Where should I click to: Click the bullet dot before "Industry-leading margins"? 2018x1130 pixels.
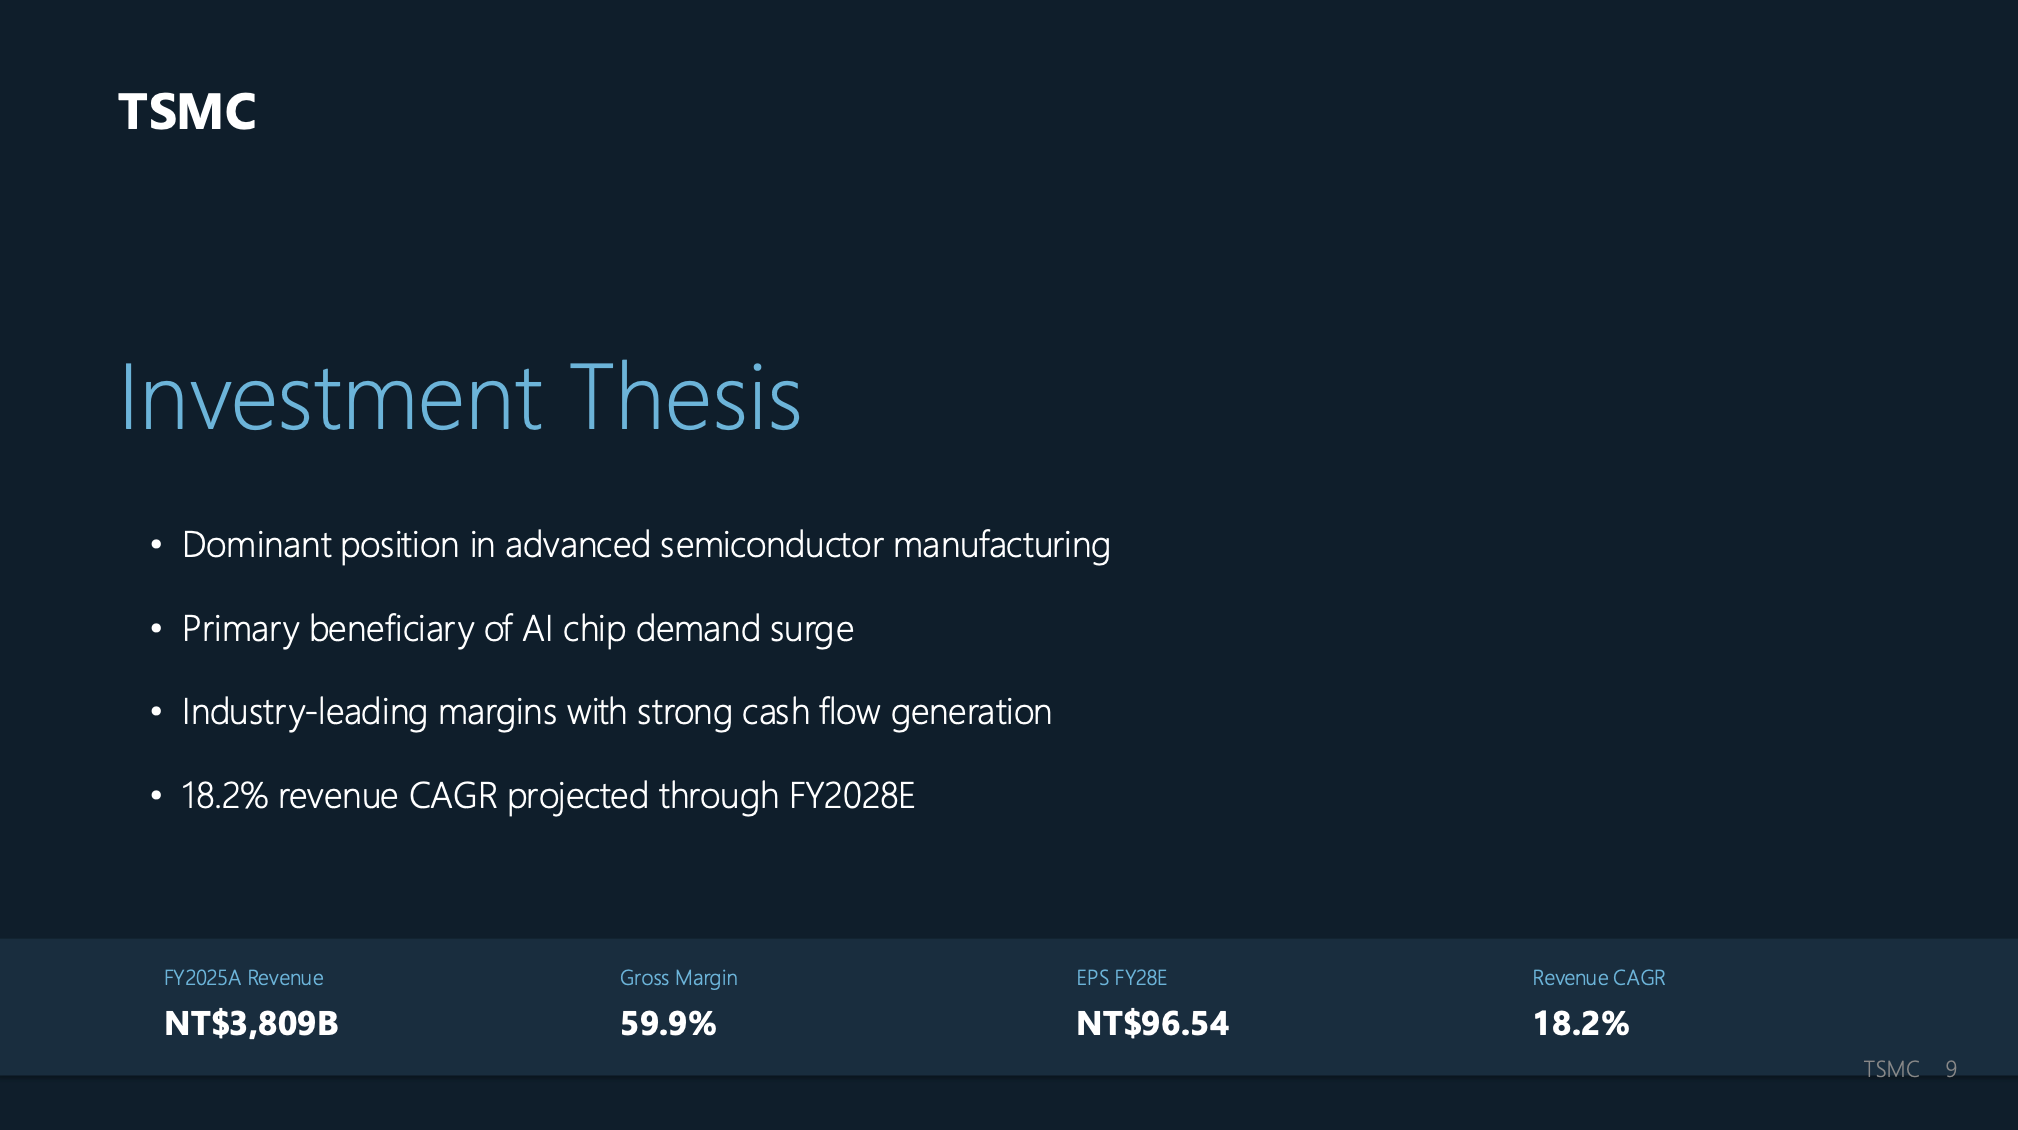coord(156,712)
